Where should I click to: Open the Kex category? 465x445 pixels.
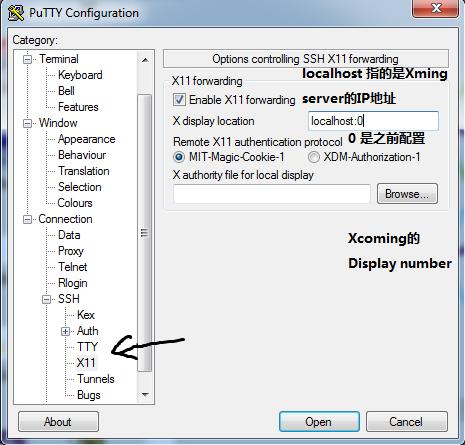pos(86,315)
